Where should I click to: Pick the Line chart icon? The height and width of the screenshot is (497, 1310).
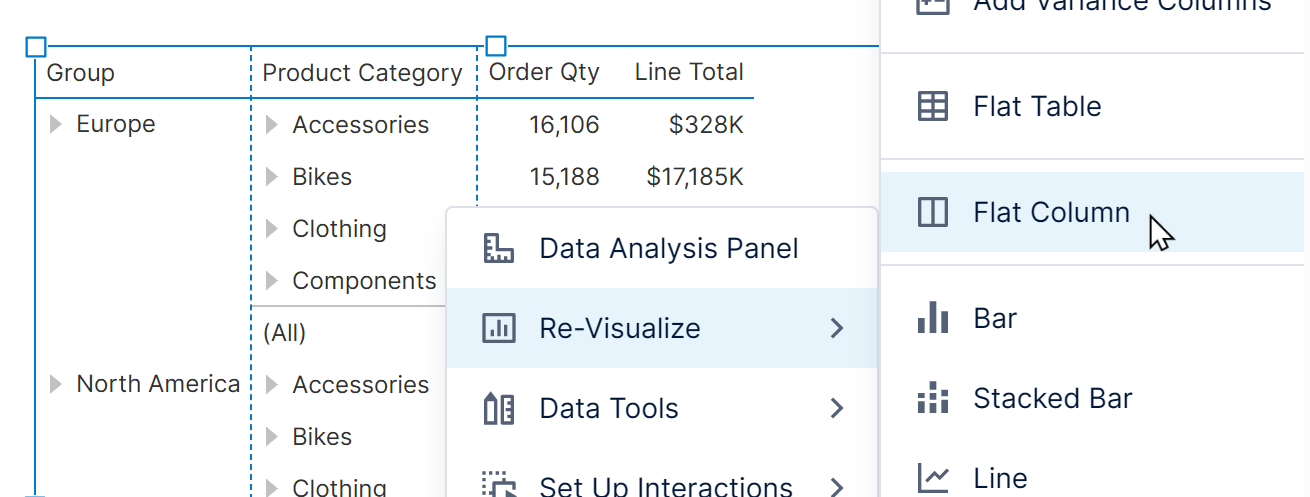tap(933, 478)
